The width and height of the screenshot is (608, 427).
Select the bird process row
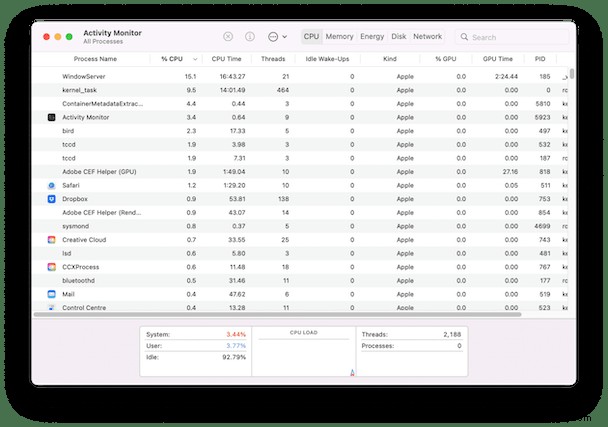(x=301, y=131)
